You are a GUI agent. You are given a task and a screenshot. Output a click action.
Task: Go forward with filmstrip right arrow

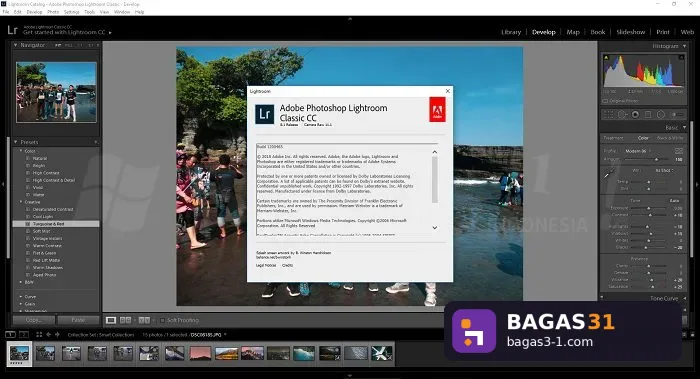coord(57,334)
